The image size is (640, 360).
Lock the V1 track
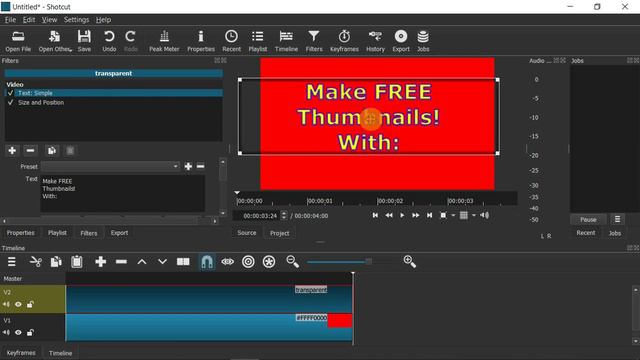[30, 333]
